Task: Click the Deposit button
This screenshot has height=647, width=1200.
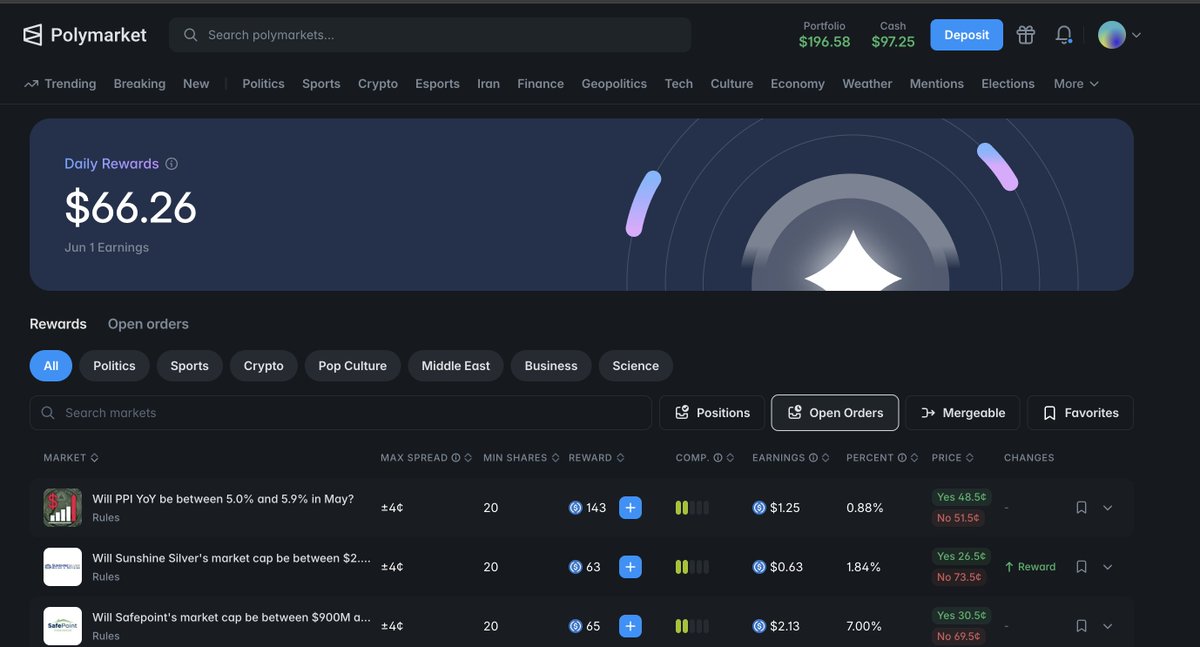Action: click(966, 35)
